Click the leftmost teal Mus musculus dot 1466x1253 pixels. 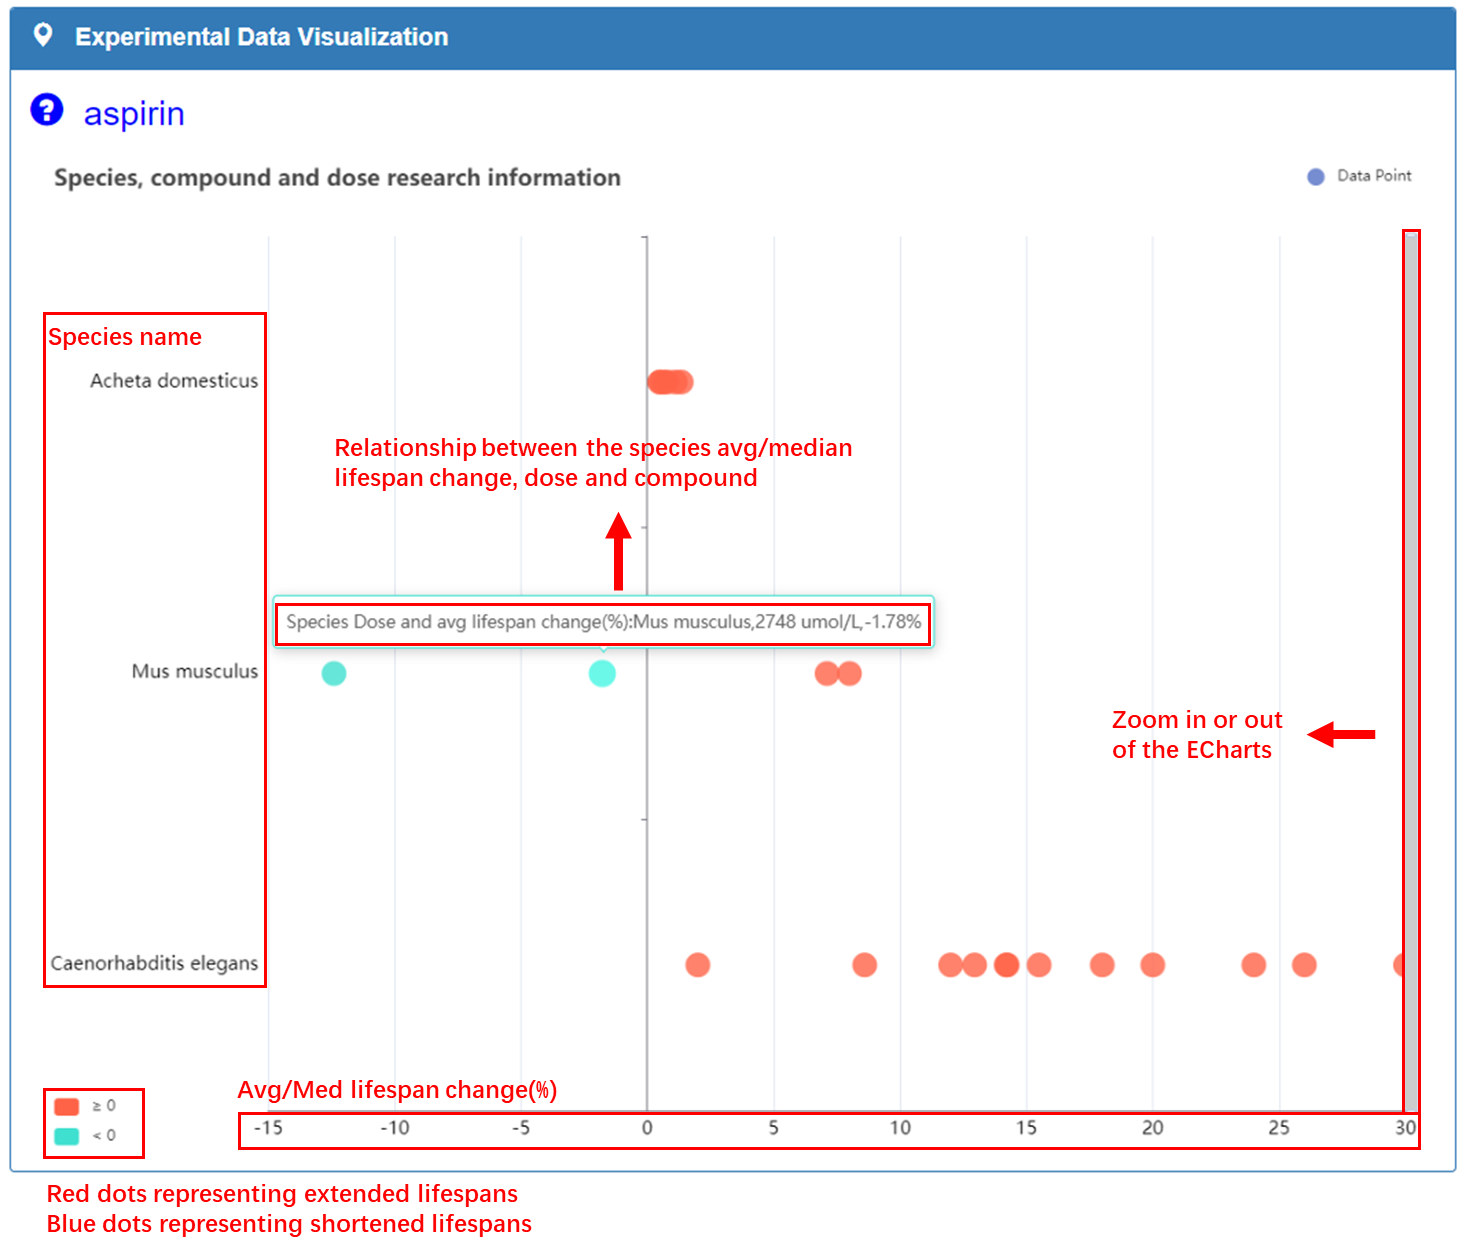(334, 673)
